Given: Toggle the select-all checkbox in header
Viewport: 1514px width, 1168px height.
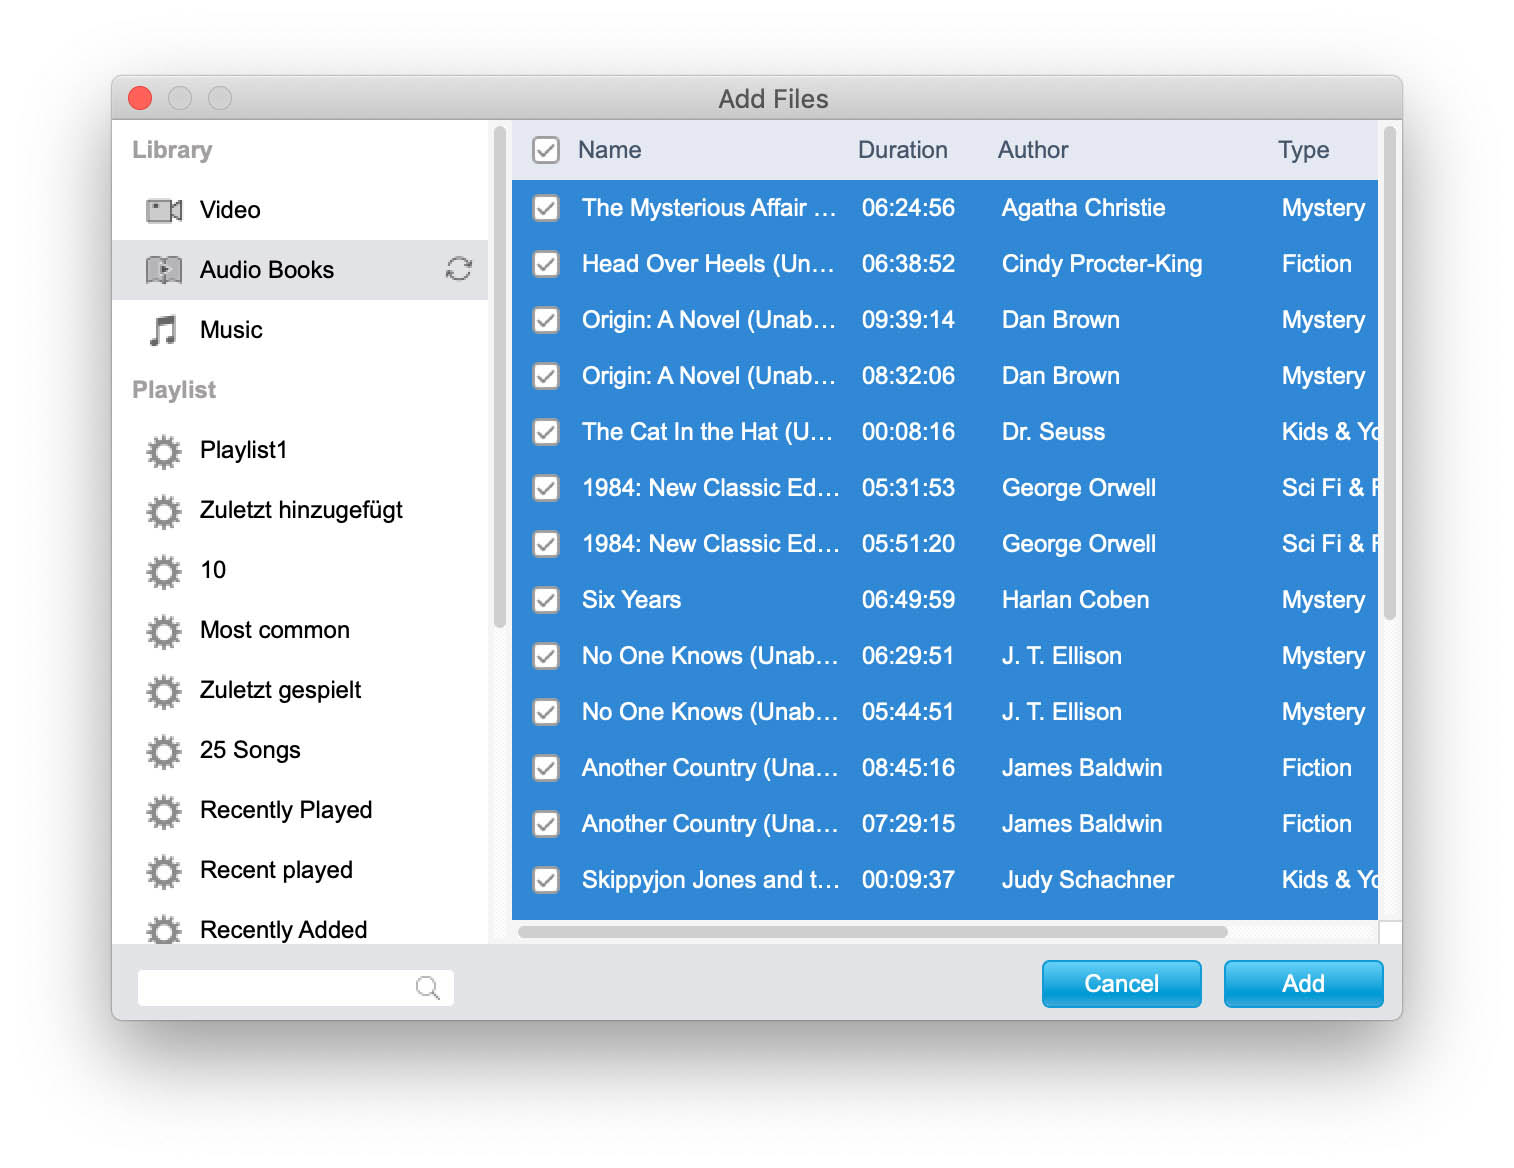Looking at the screenshot, I should [x=546, y=150].
